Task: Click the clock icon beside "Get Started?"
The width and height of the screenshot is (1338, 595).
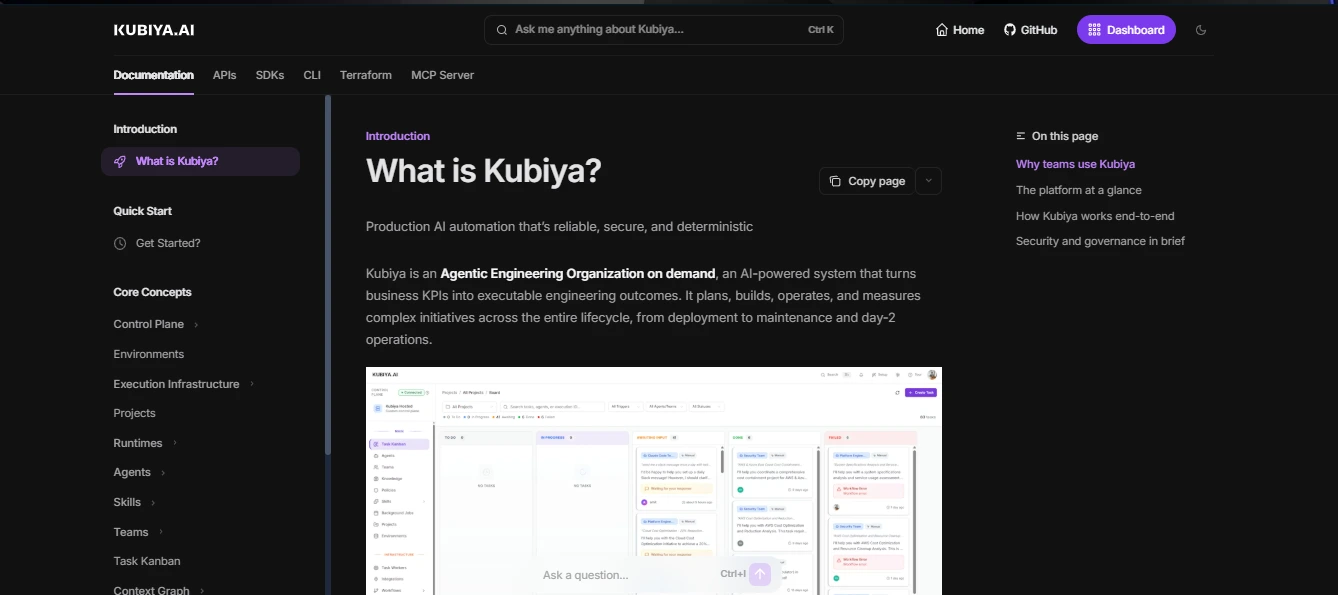Action: pos(119,242)
